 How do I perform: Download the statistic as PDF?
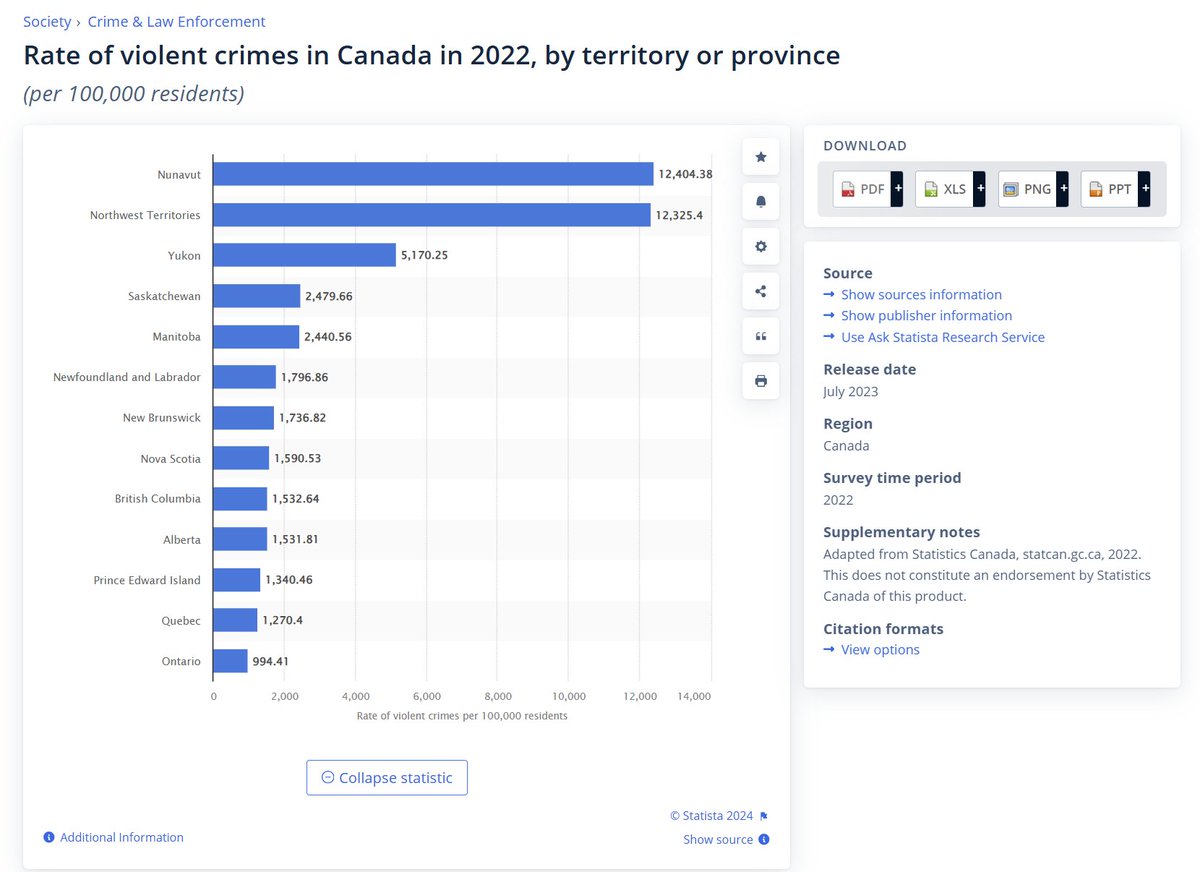pyautogui.click(x=868, y=188)
